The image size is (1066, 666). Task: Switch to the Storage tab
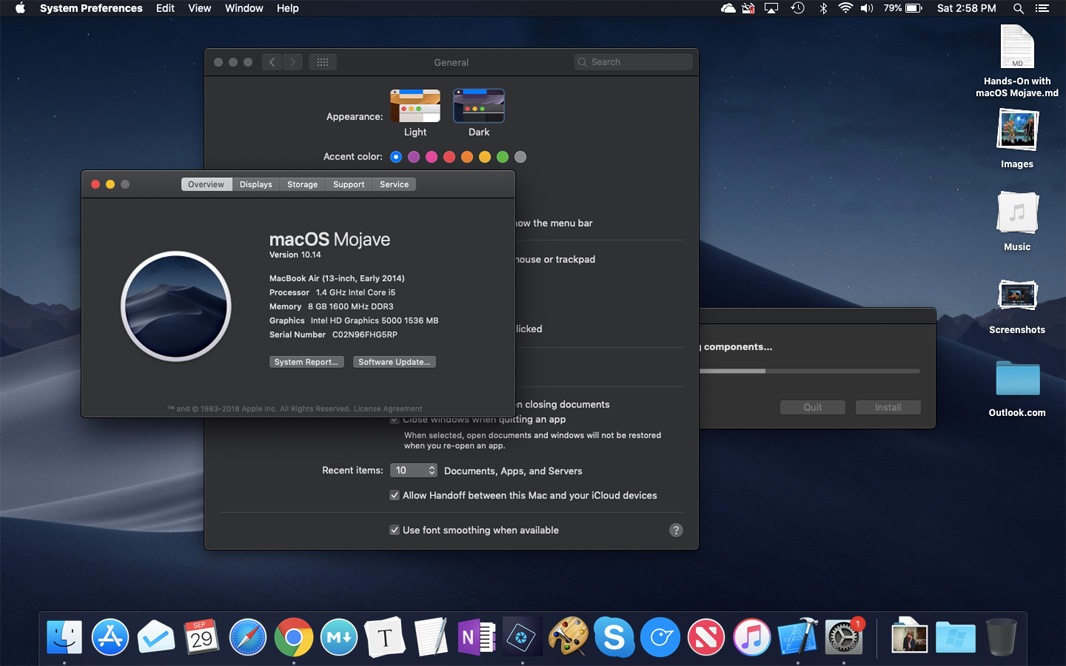coord(302,184)
